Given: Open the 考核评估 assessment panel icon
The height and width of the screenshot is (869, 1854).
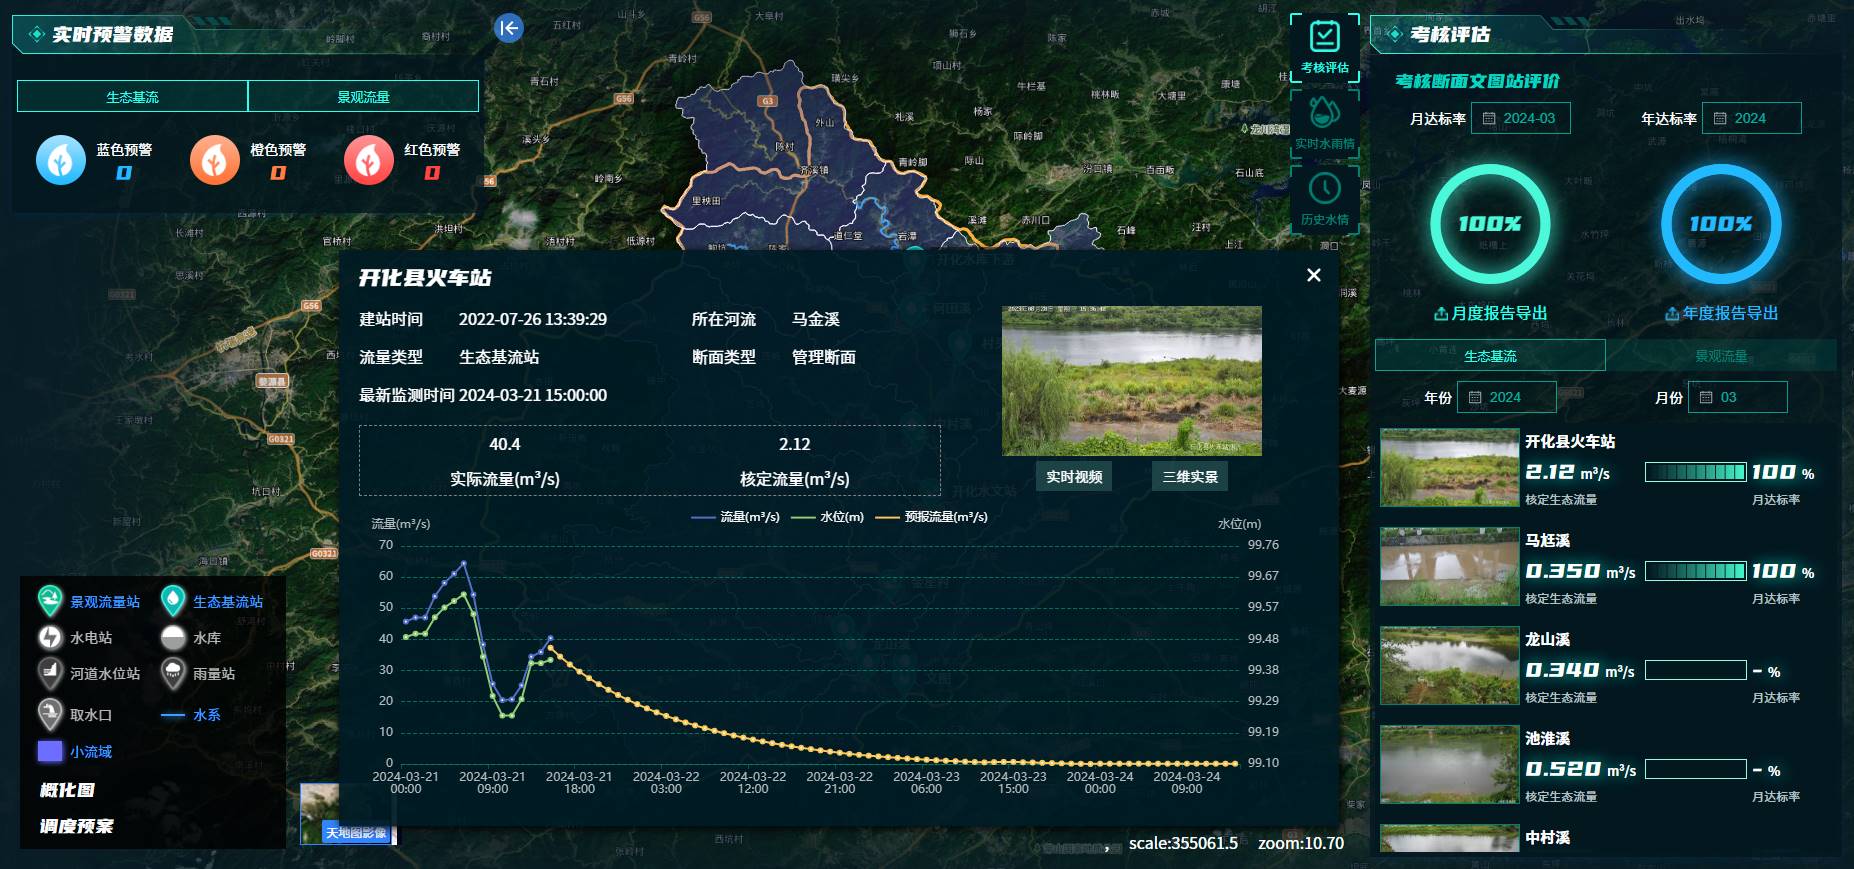Looking at the screenshot, I should click(x=1324, y=47).
